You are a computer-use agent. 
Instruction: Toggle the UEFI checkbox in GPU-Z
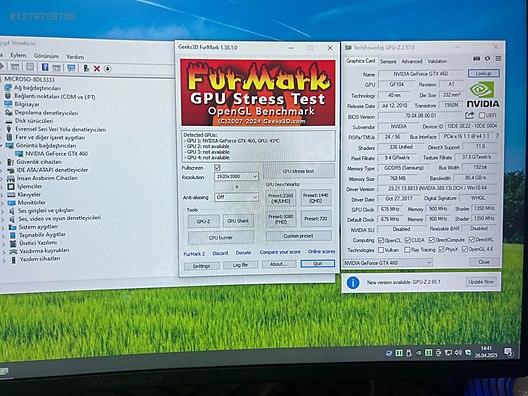(x=482, y=115)
